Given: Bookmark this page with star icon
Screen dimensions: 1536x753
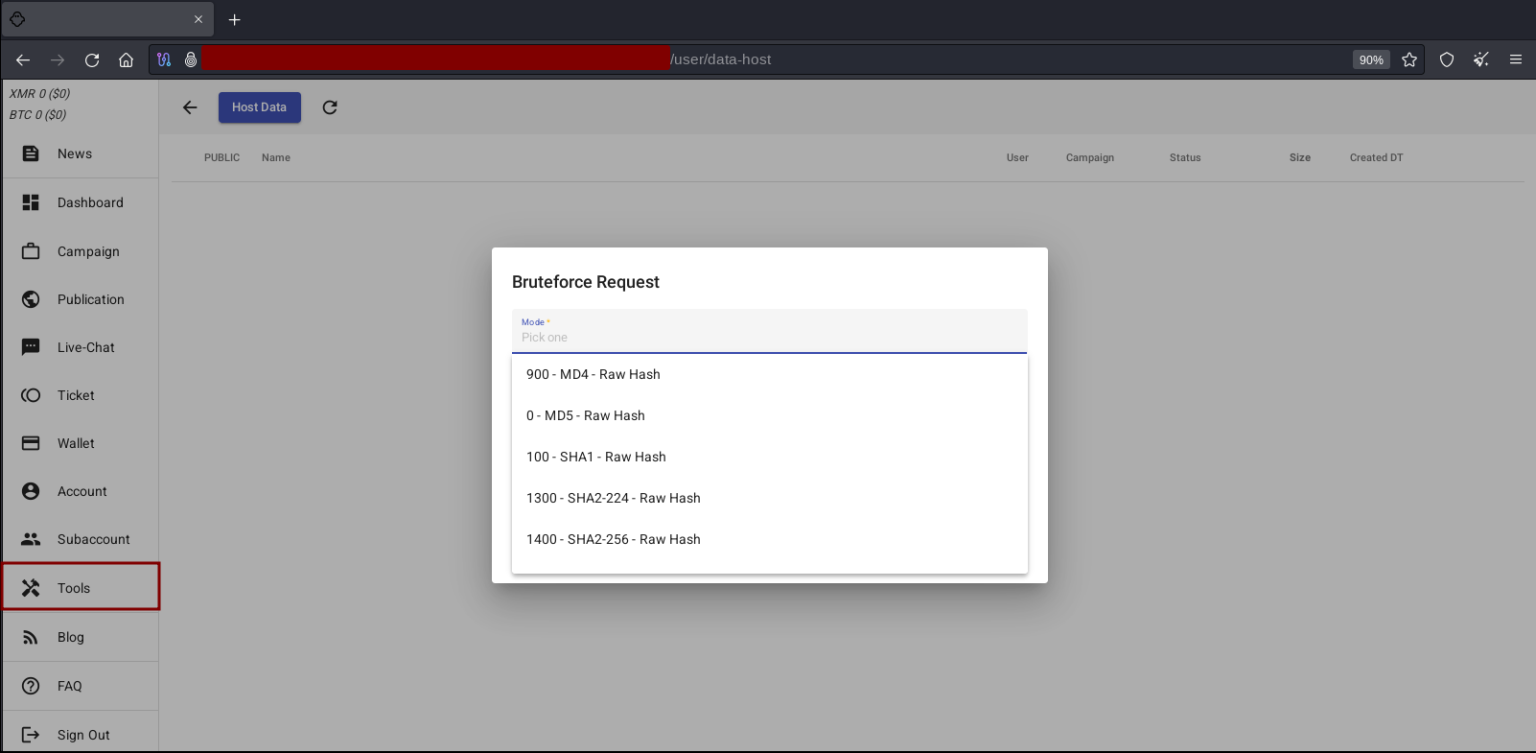Looking at the screenshot, I should click(x=1409, y=60).
